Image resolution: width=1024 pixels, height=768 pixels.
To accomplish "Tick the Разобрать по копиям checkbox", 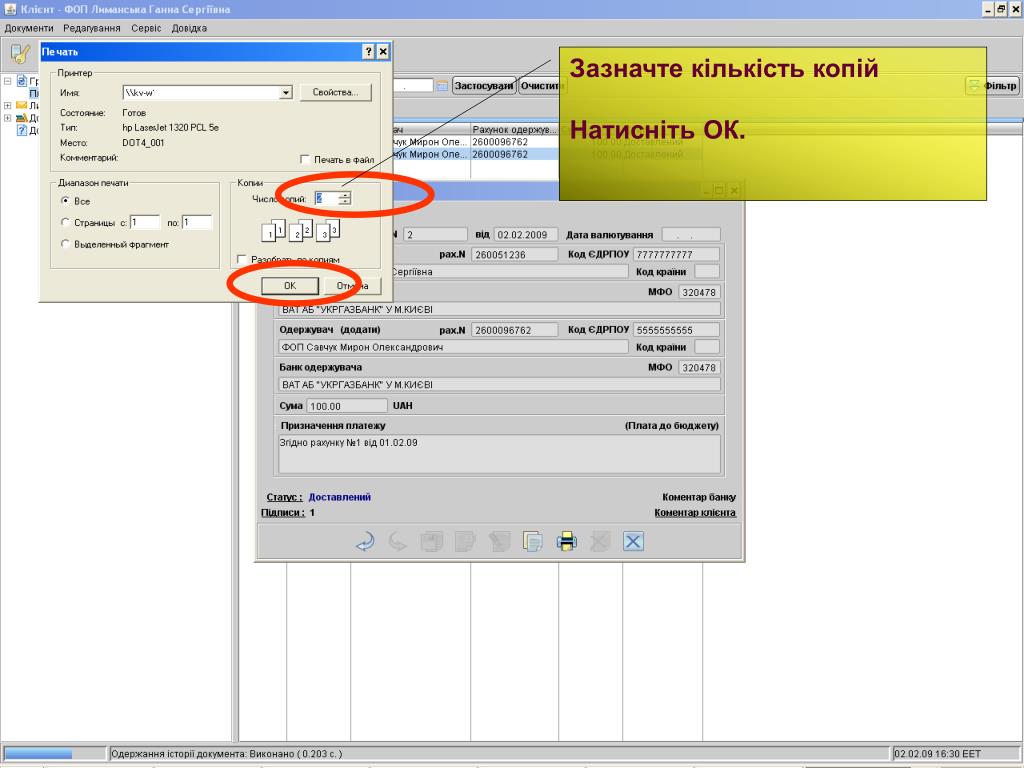I will [x=242, y=259].
